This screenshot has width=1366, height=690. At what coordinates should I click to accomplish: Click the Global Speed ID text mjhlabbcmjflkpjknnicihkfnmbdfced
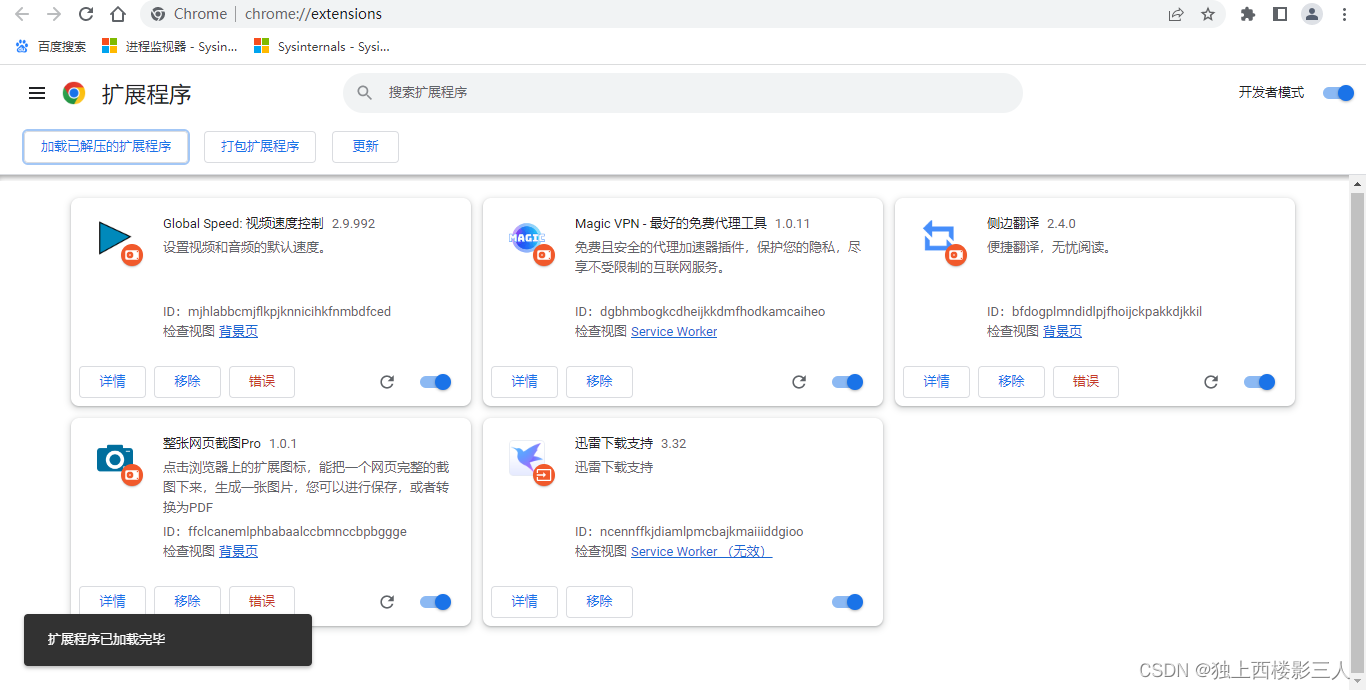[x=290, y=312]
